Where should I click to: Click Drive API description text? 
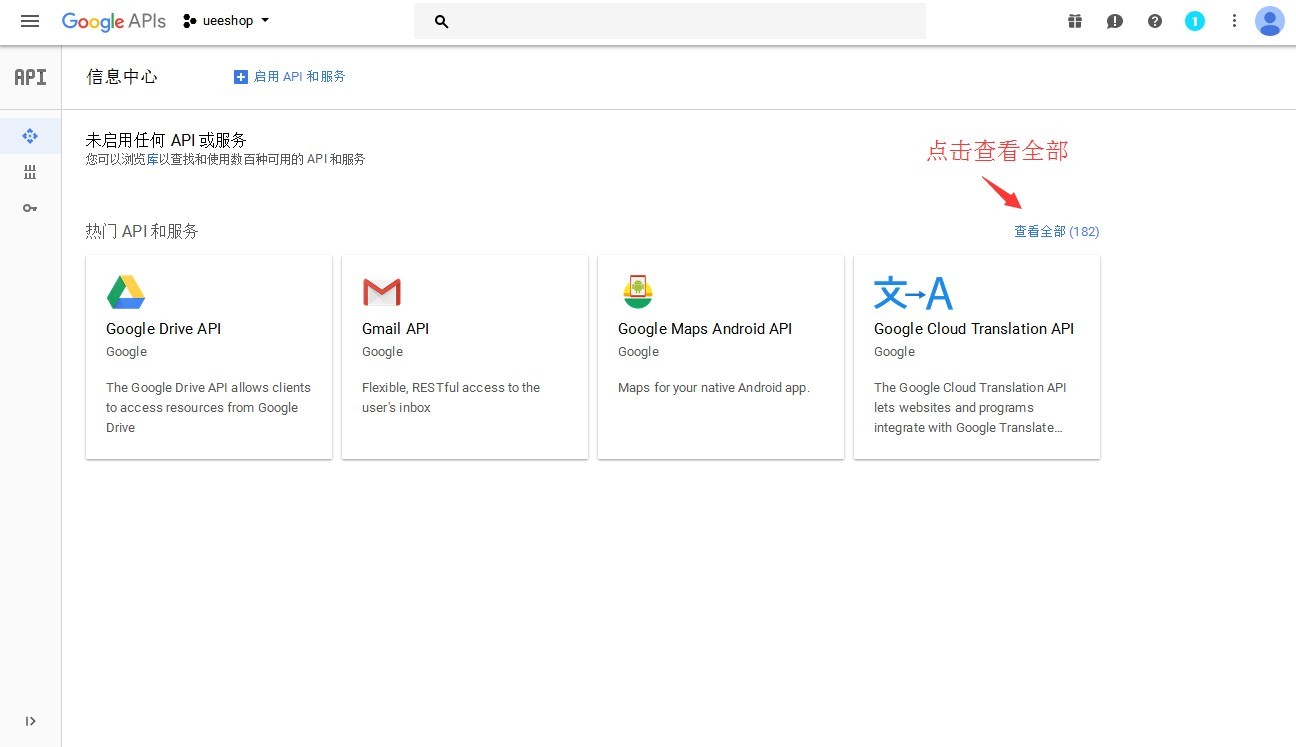click(209, 407)
